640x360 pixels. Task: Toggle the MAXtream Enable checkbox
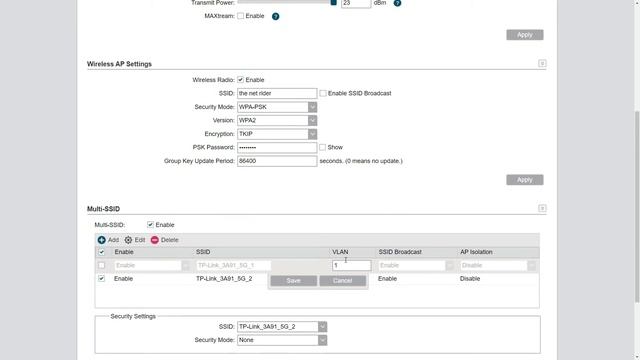240,16
